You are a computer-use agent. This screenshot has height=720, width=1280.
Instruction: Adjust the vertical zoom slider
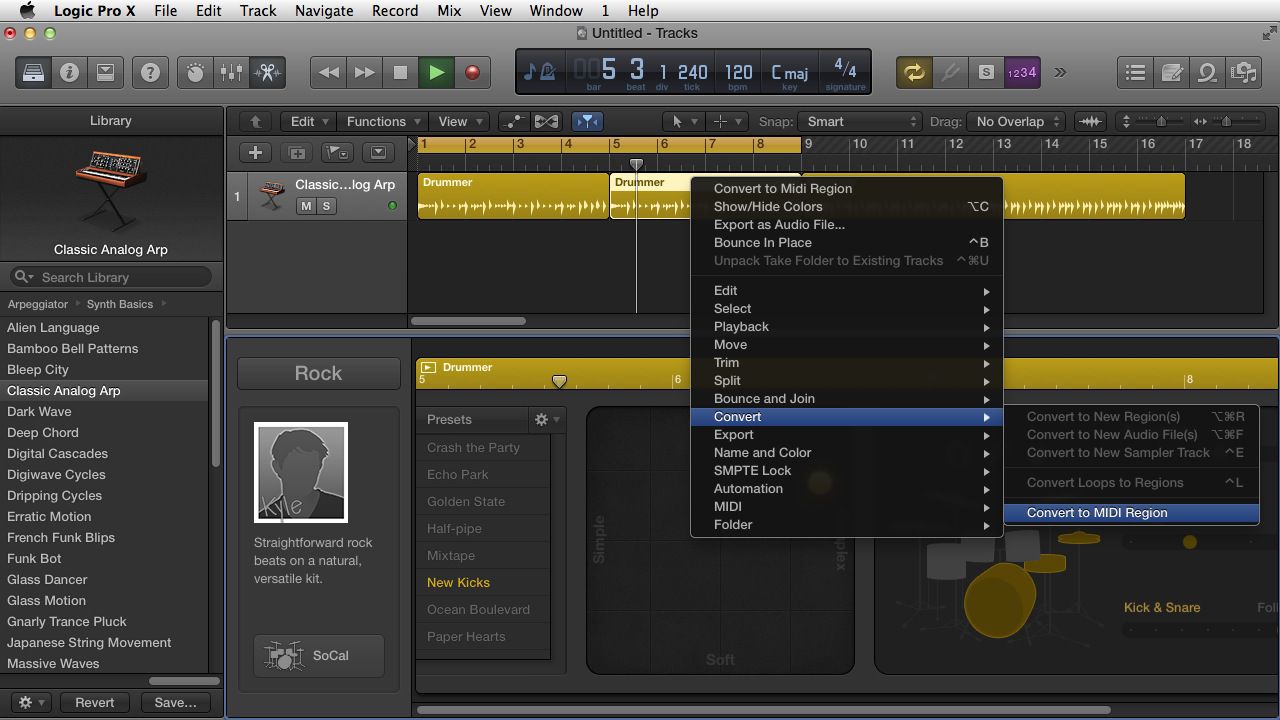1150,121
